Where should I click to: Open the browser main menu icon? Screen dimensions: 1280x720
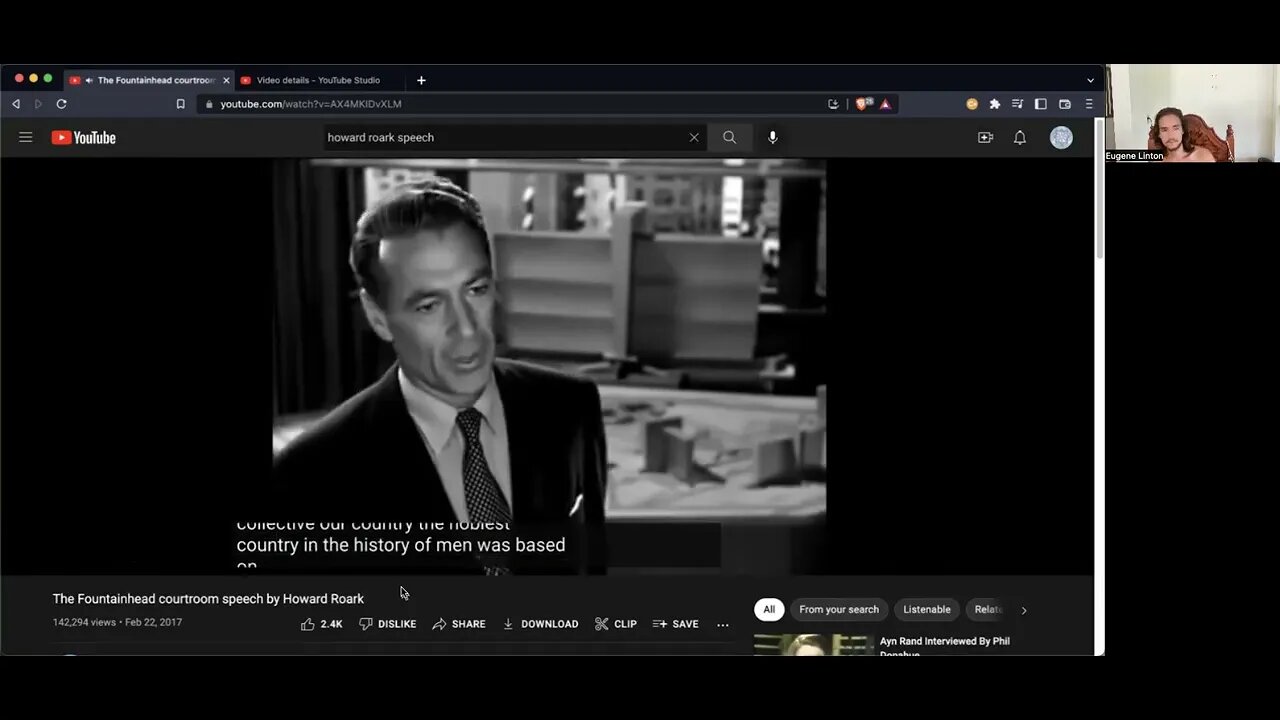[x=1089, y=104]
